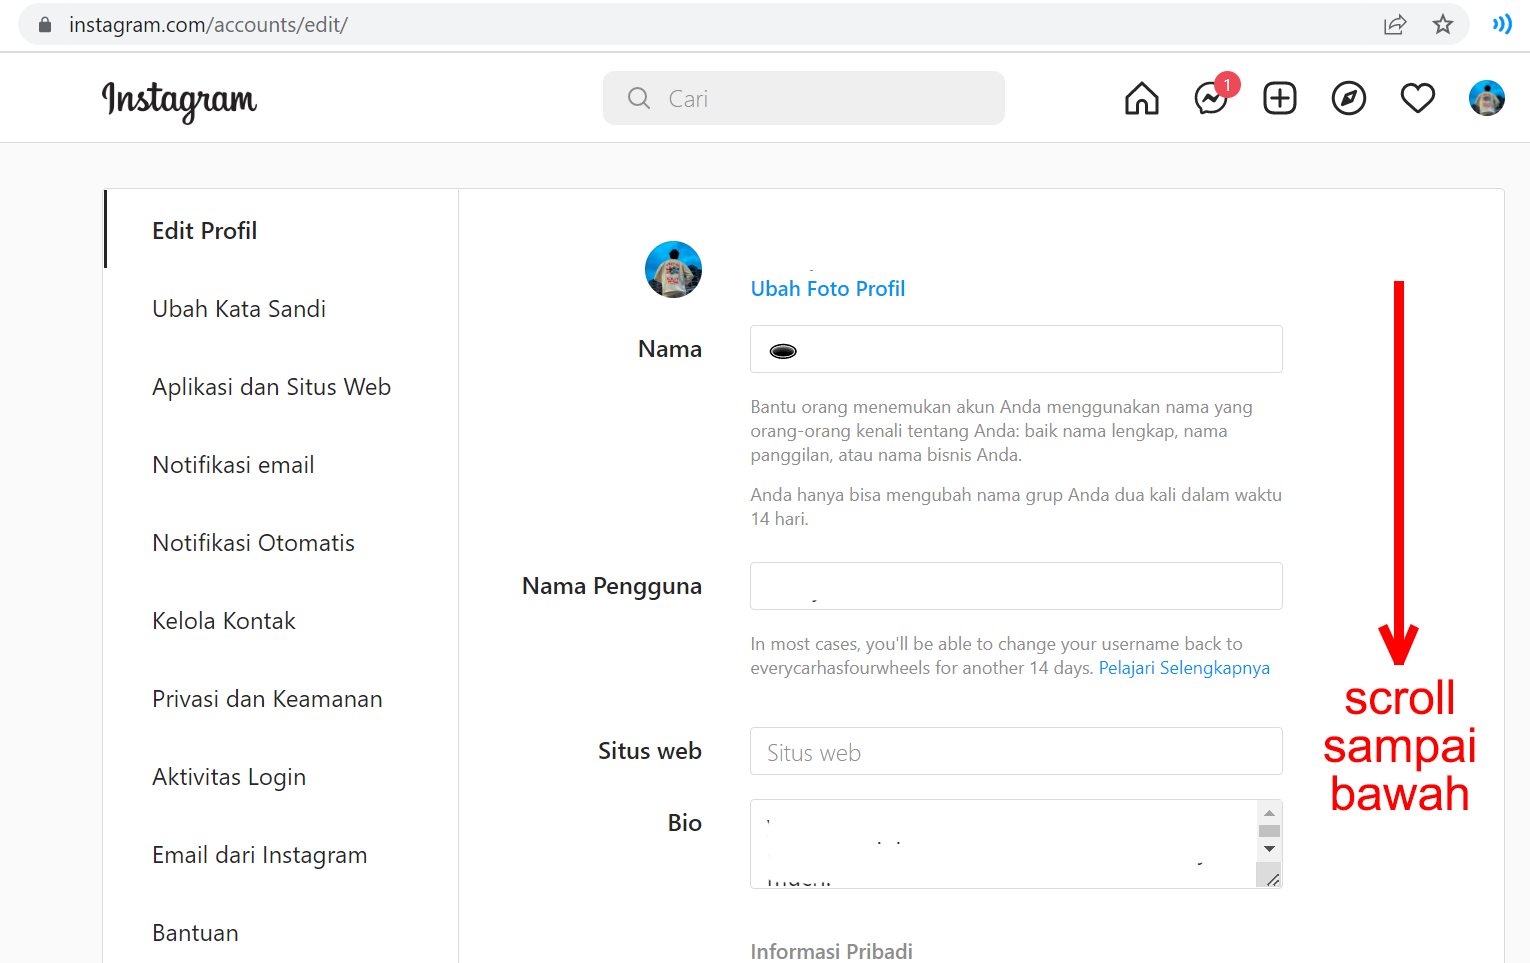Click the Nama Pengguna label
The width and height of the screenshot is (1530, 963).
click(x=612, y=586)
